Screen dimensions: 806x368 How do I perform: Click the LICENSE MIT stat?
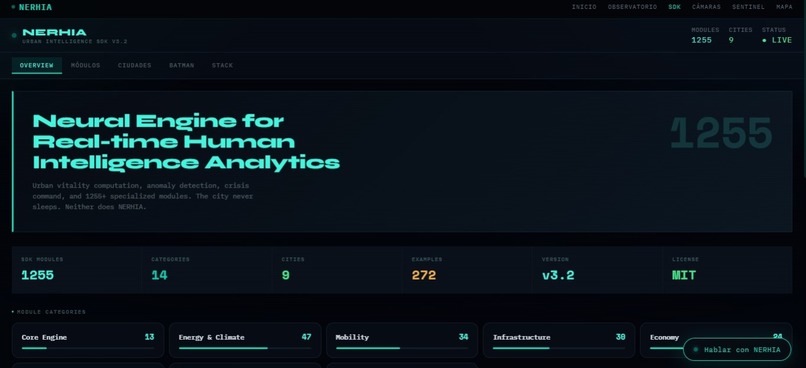727,269
